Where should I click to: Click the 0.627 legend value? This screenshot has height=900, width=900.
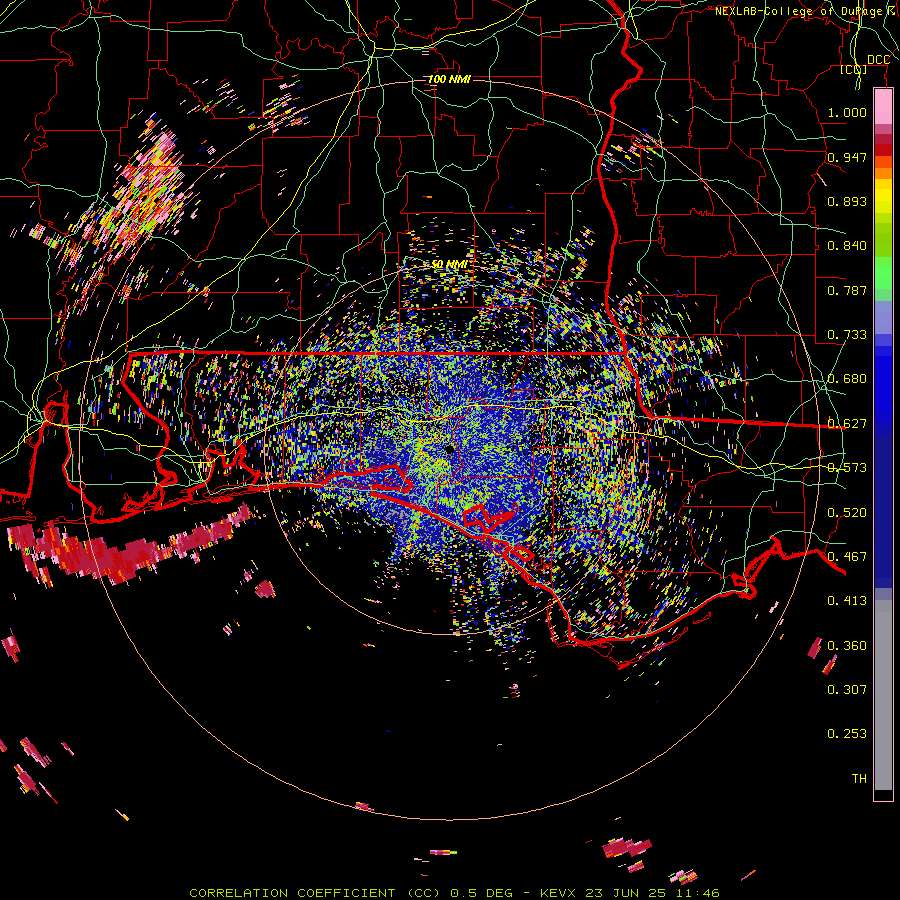[847, 424]
